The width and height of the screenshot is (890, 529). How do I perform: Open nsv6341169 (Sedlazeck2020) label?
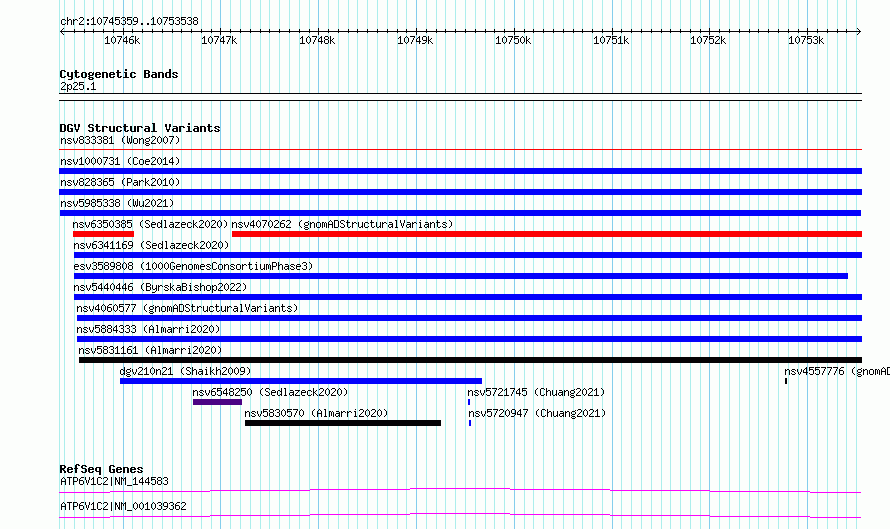[x=151, y=245]
